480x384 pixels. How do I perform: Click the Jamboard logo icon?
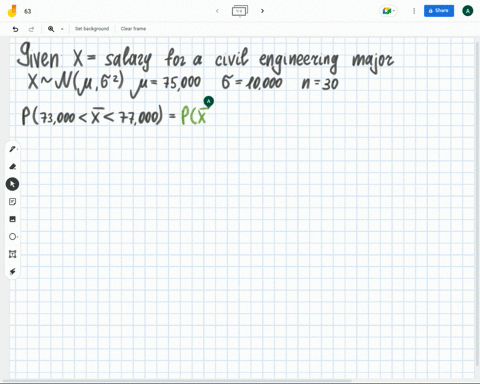coord(12,11)
